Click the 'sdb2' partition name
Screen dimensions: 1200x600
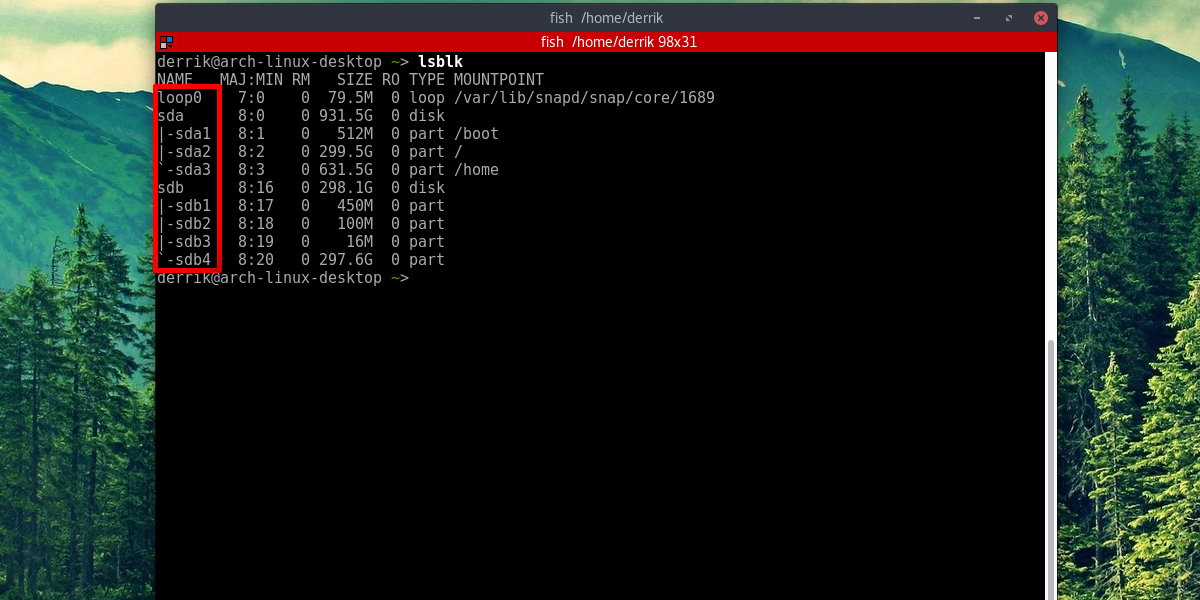(193, 224)
